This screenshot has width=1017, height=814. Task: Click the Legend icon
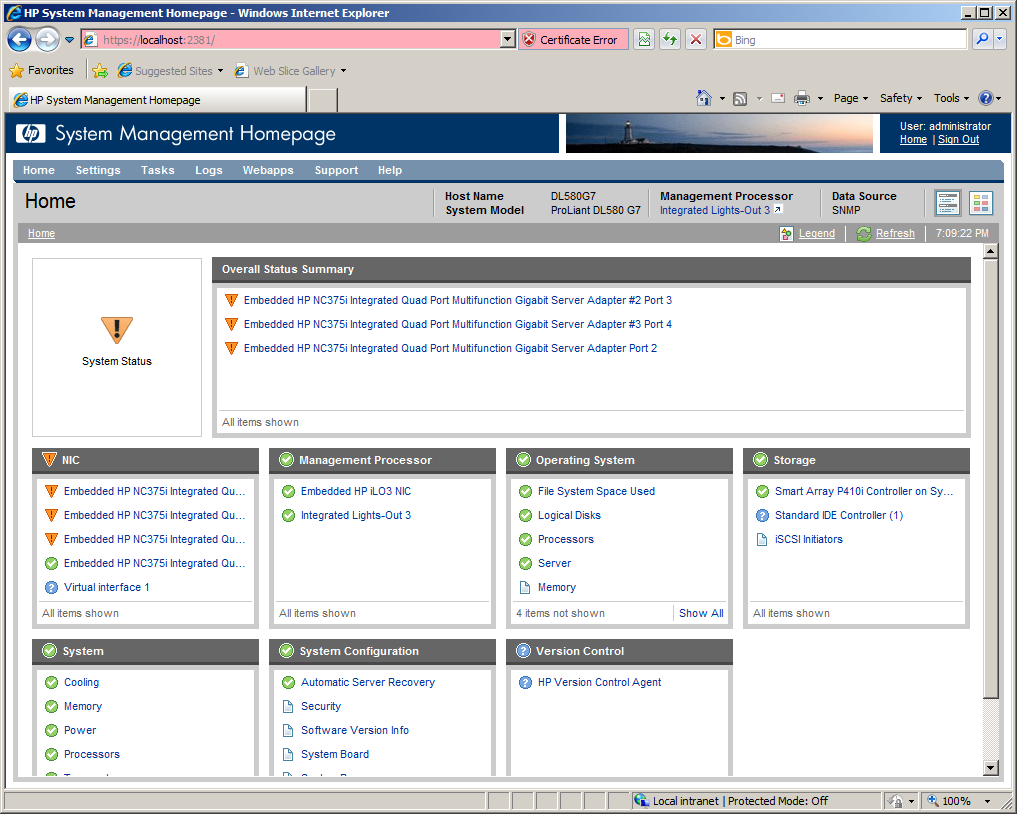(786, 233)
